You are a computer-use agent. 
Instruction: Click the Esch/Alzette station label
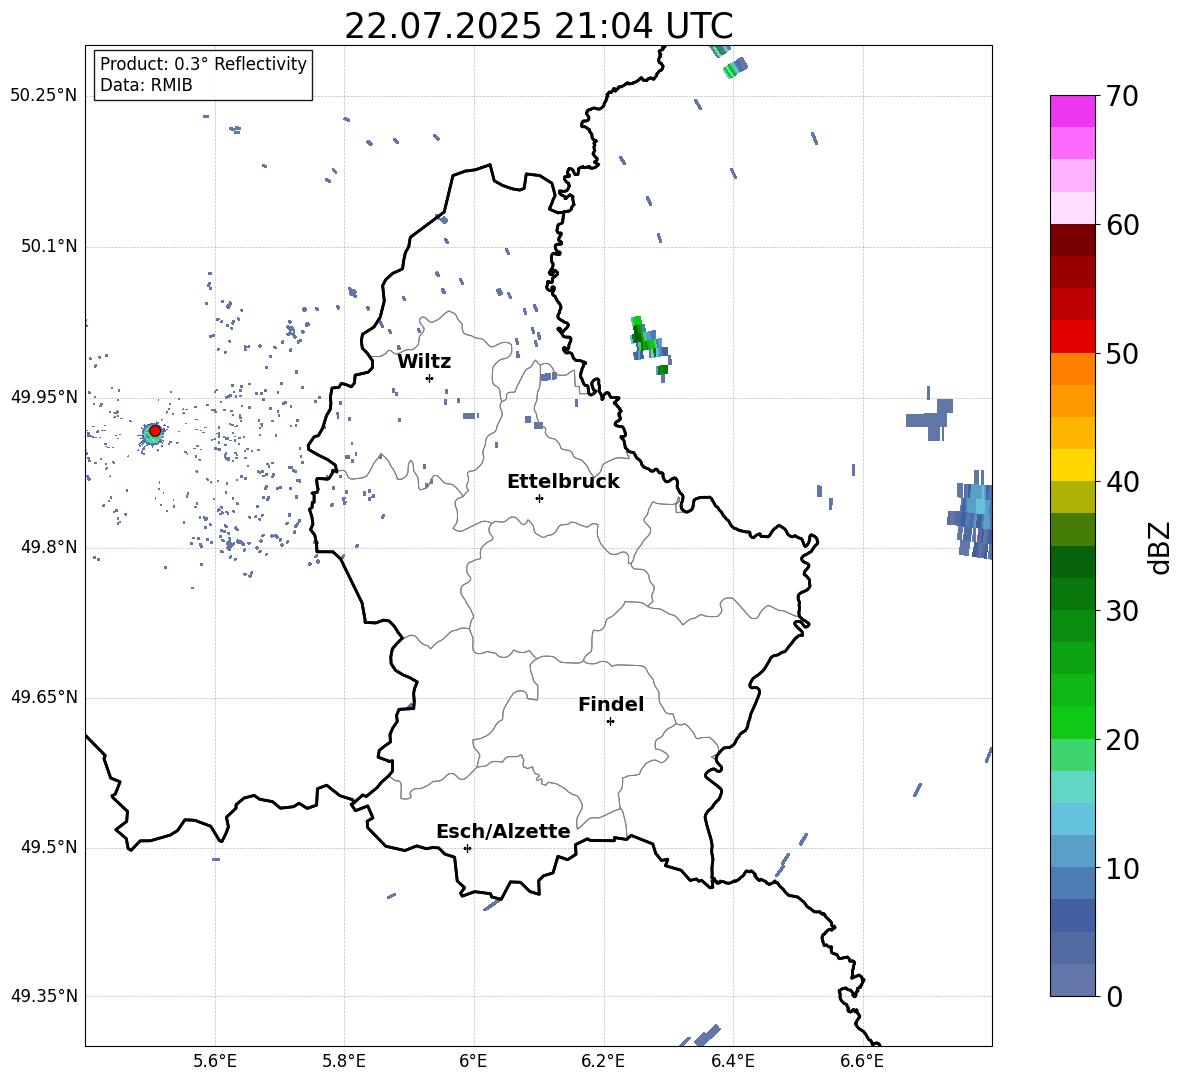[x=503, y=831]
